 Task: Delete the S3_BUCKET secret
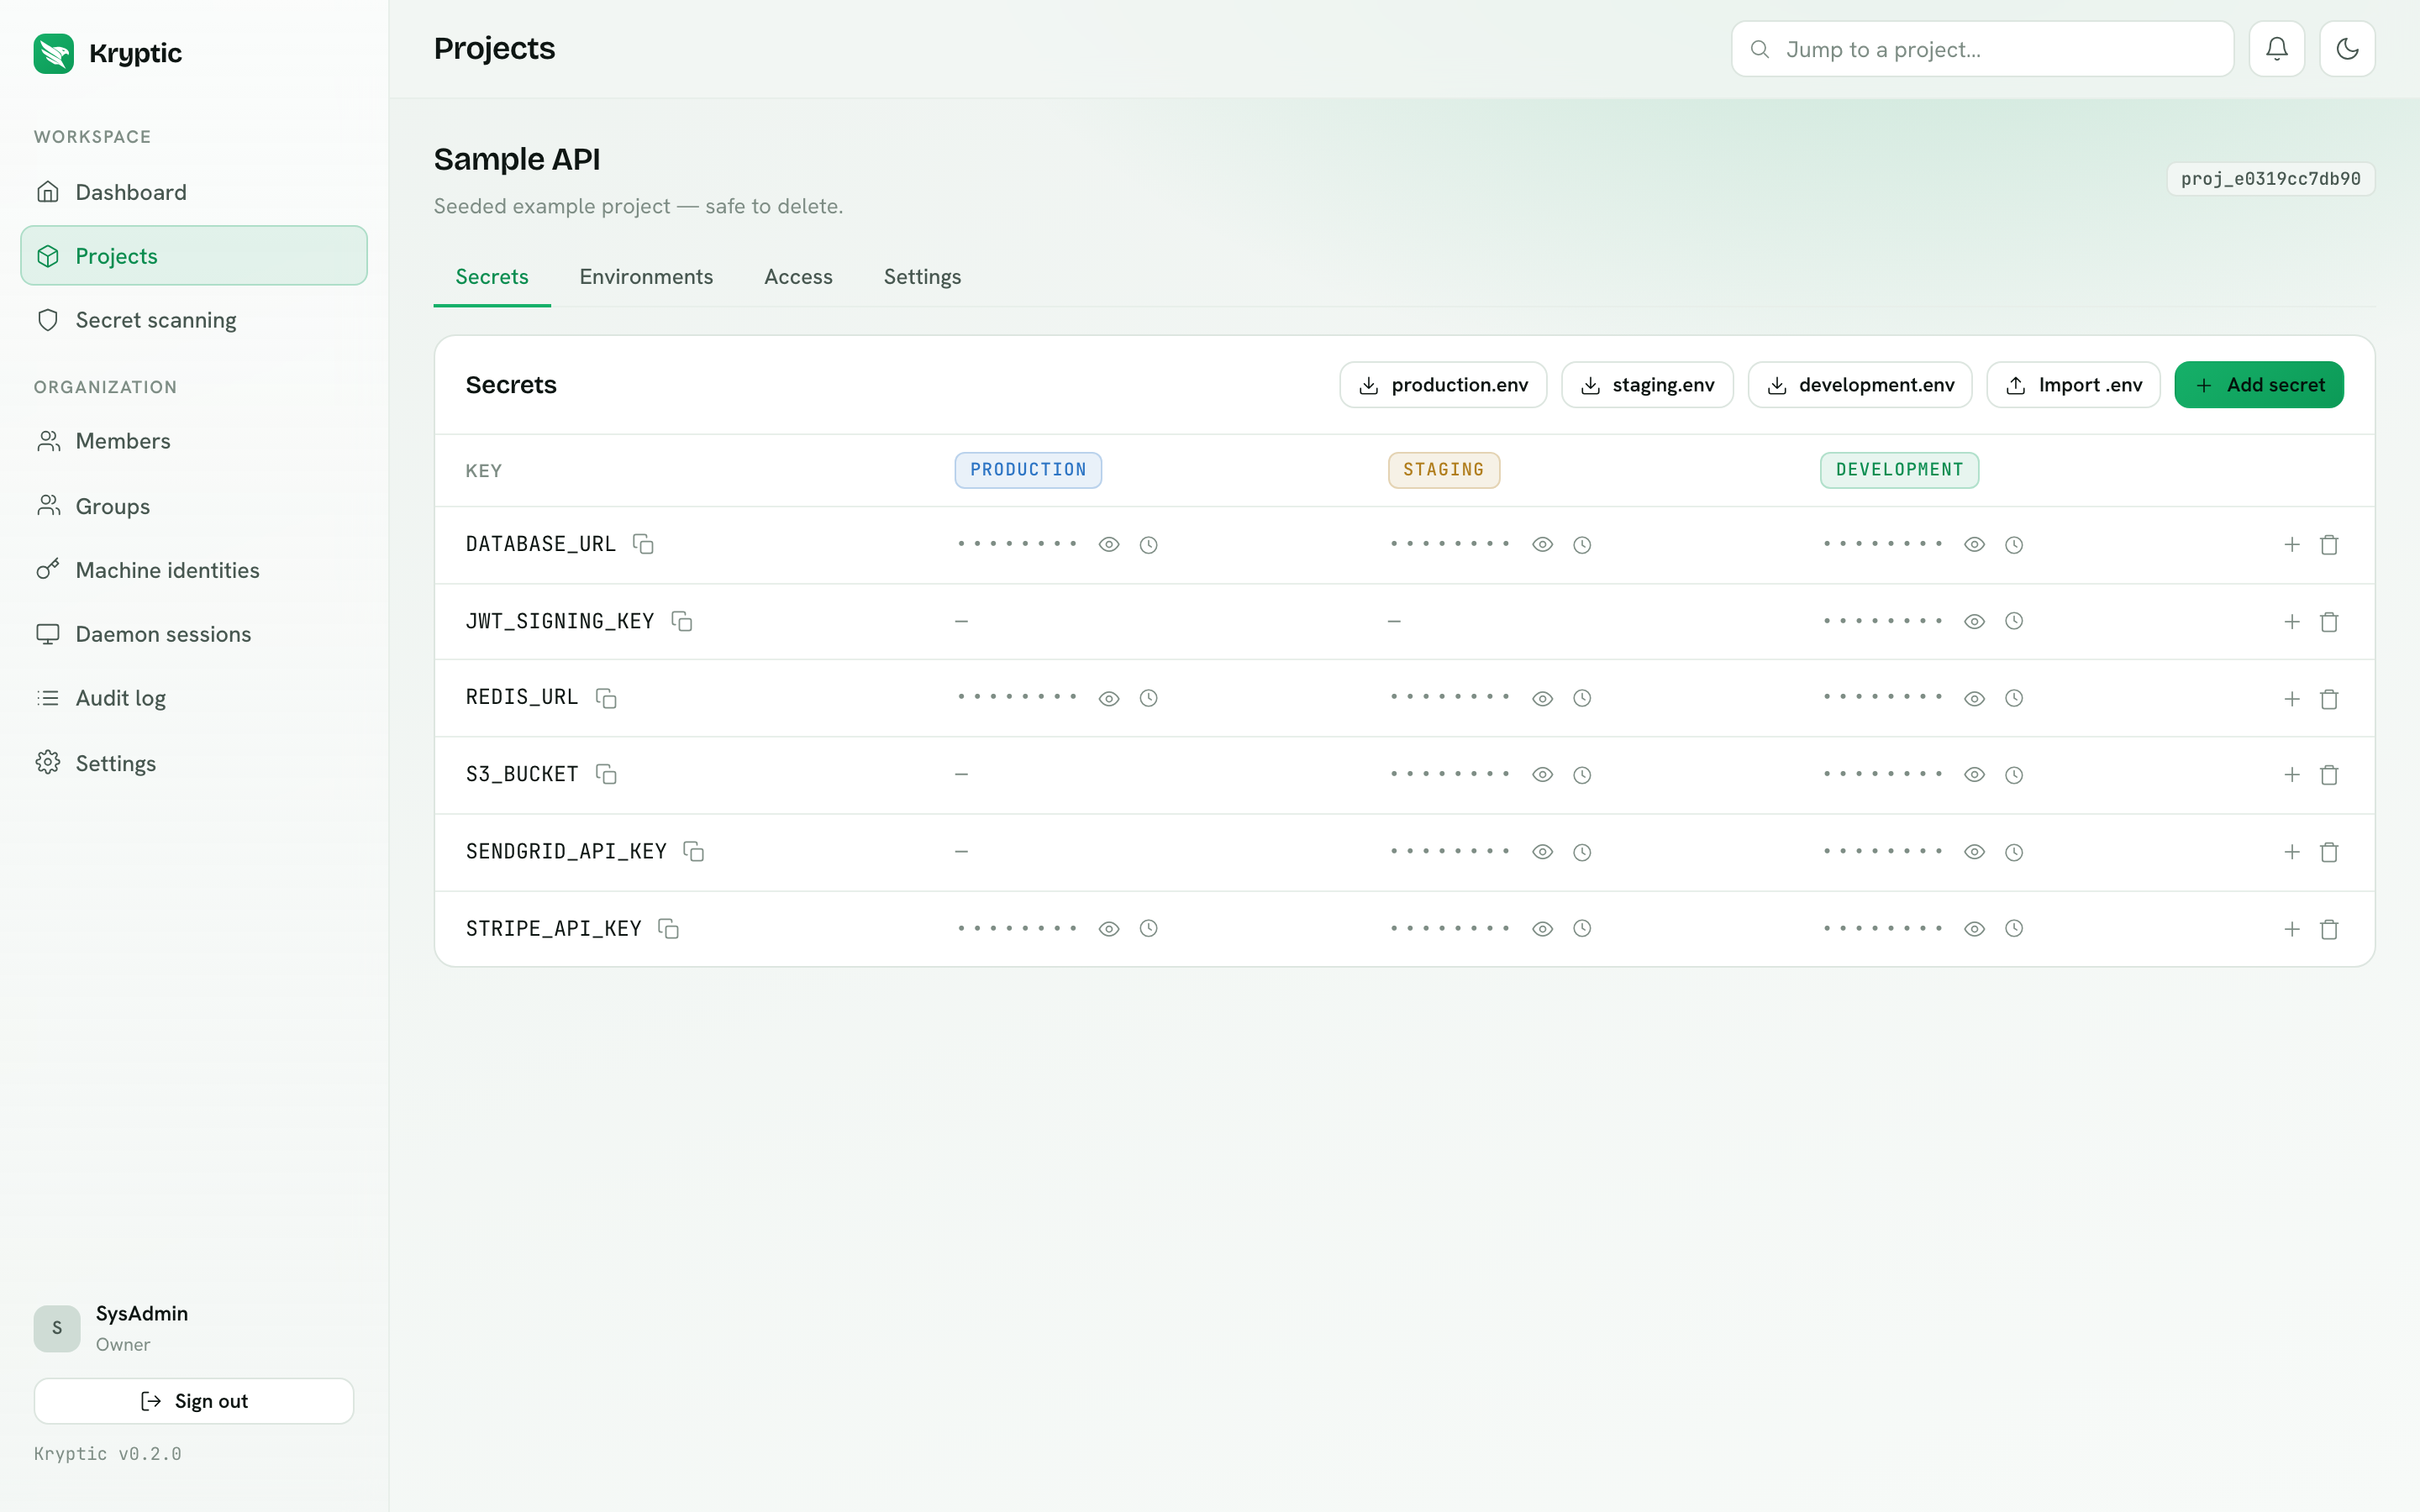2329,775
